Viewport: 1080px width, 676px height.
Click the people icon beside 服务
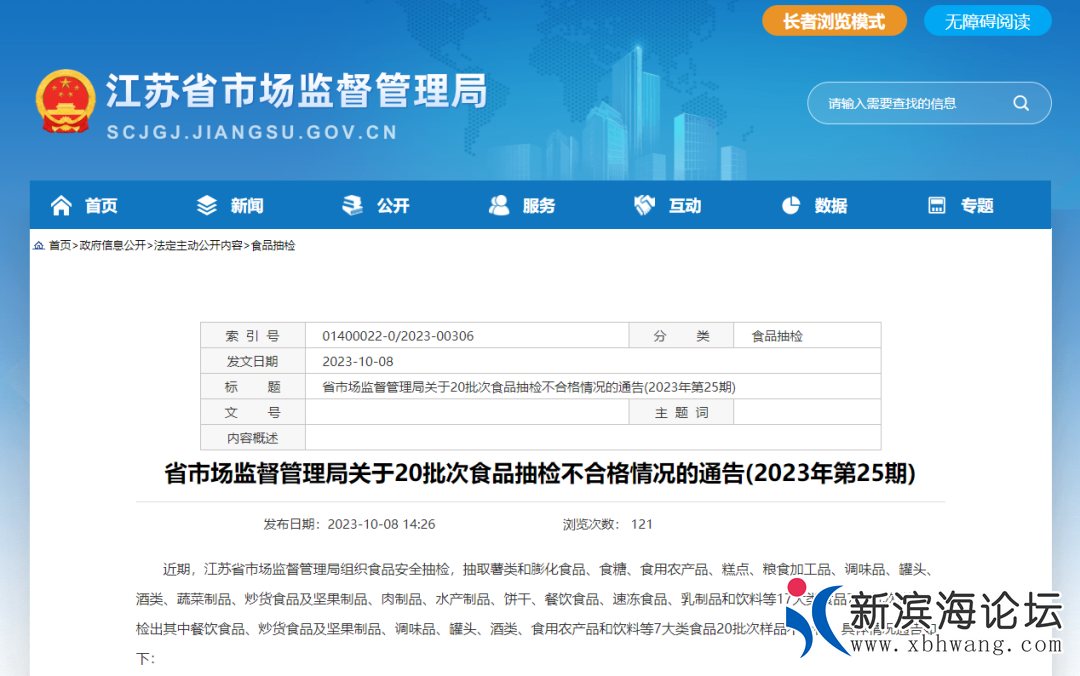point(499,205)
